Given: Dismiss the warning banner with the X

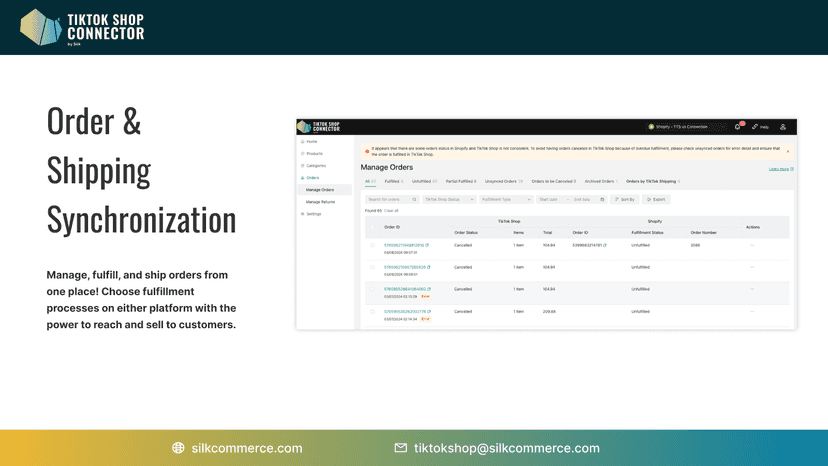Looking at the screenshot, I should (788, 152).
